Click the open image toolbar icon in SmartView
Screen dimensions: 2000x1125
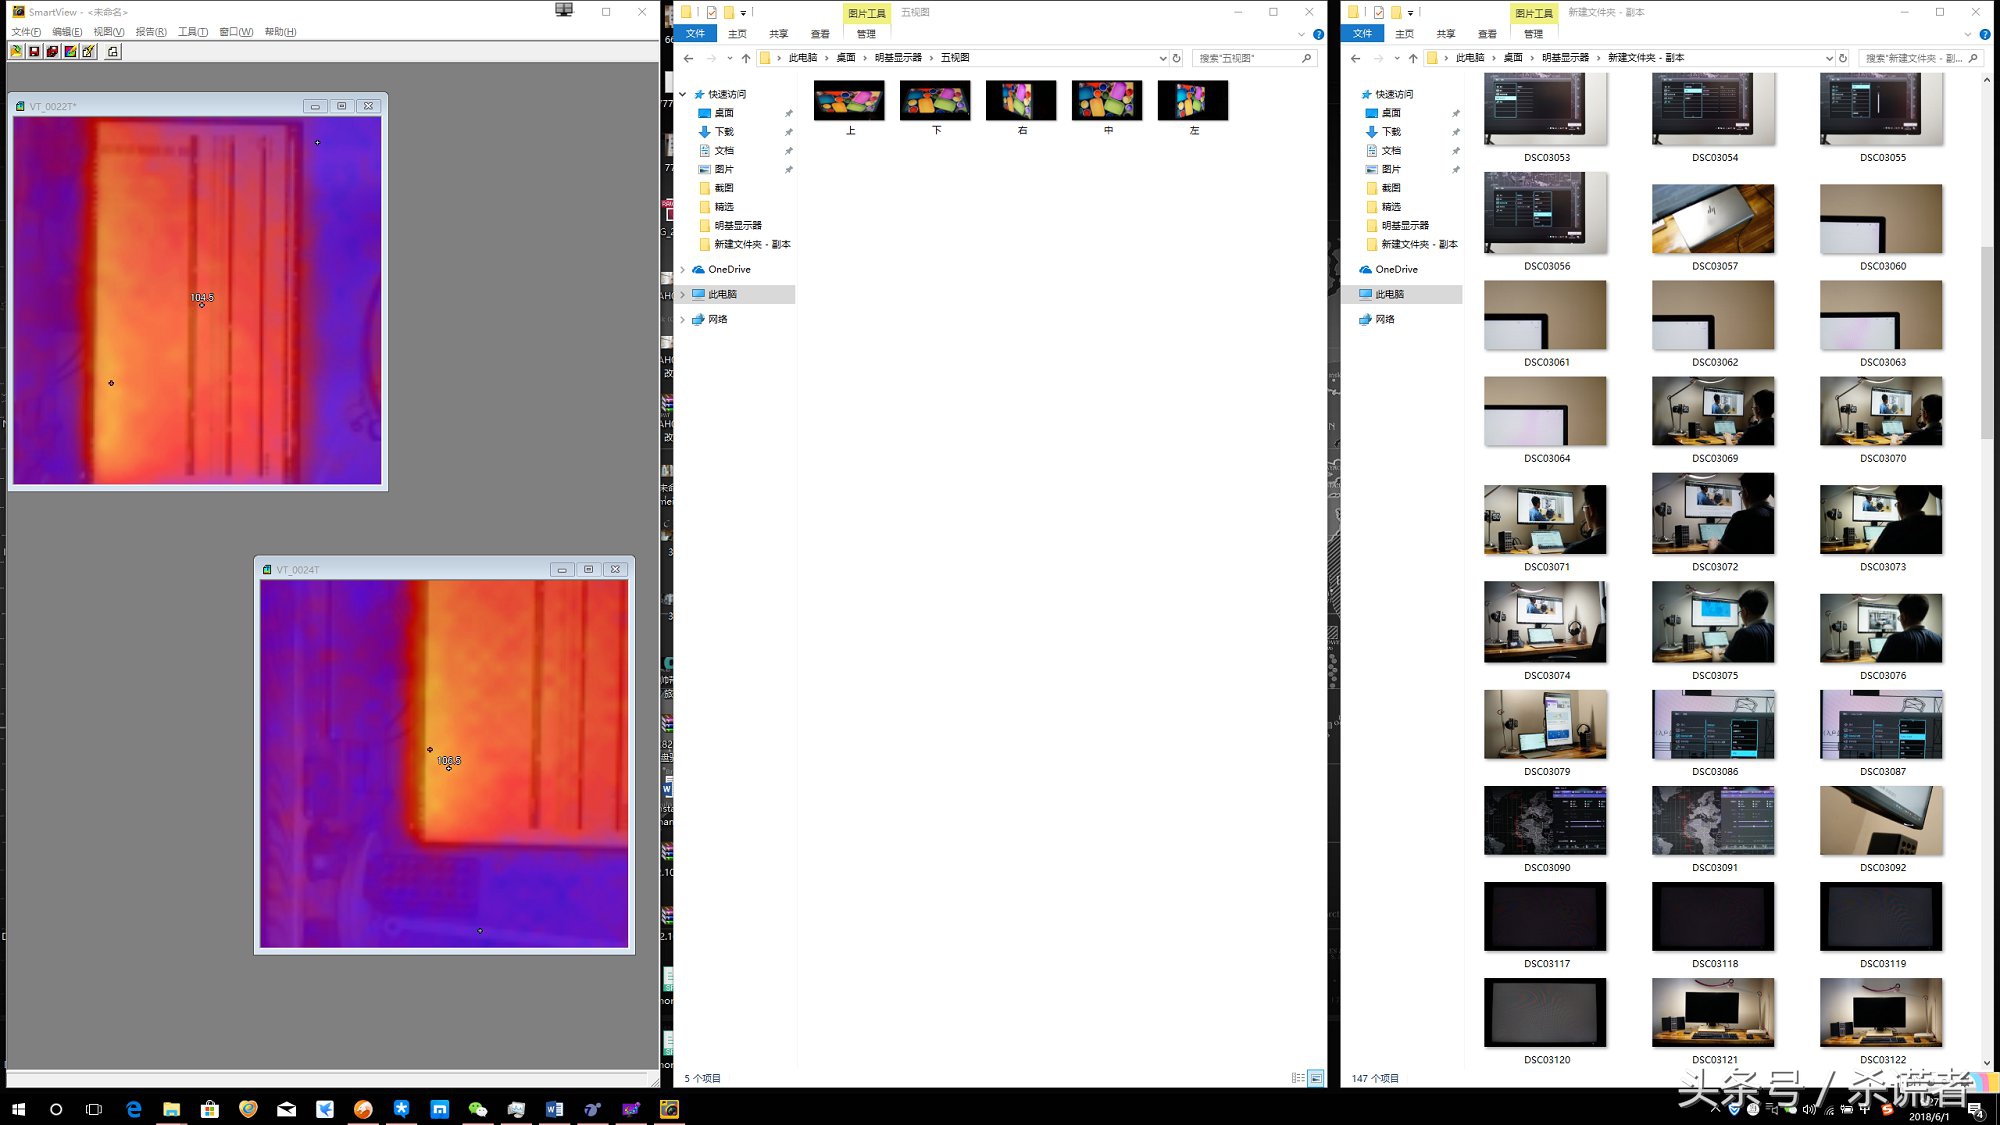(16, 51)
